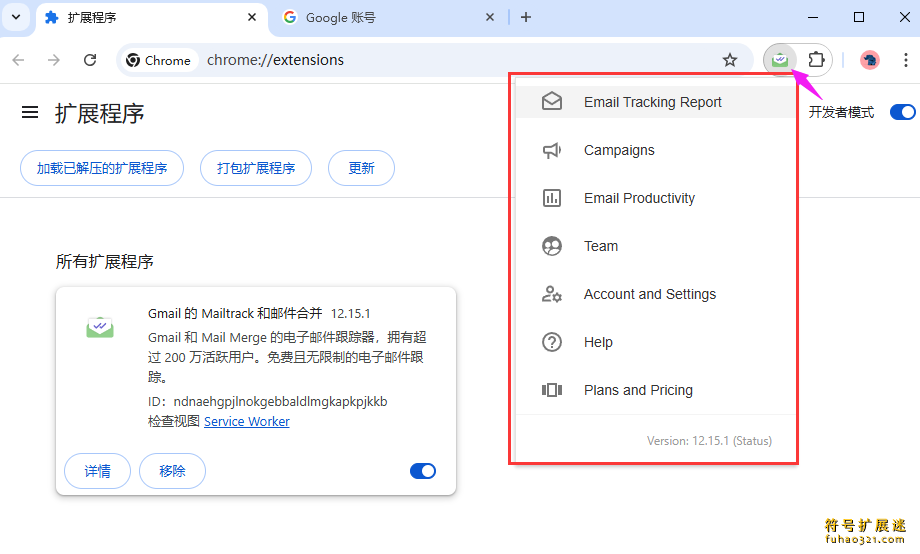Viewport: 920px width, 554px height.
Task: Switch to the Google 账号 tab
Action: click(390, 18)
